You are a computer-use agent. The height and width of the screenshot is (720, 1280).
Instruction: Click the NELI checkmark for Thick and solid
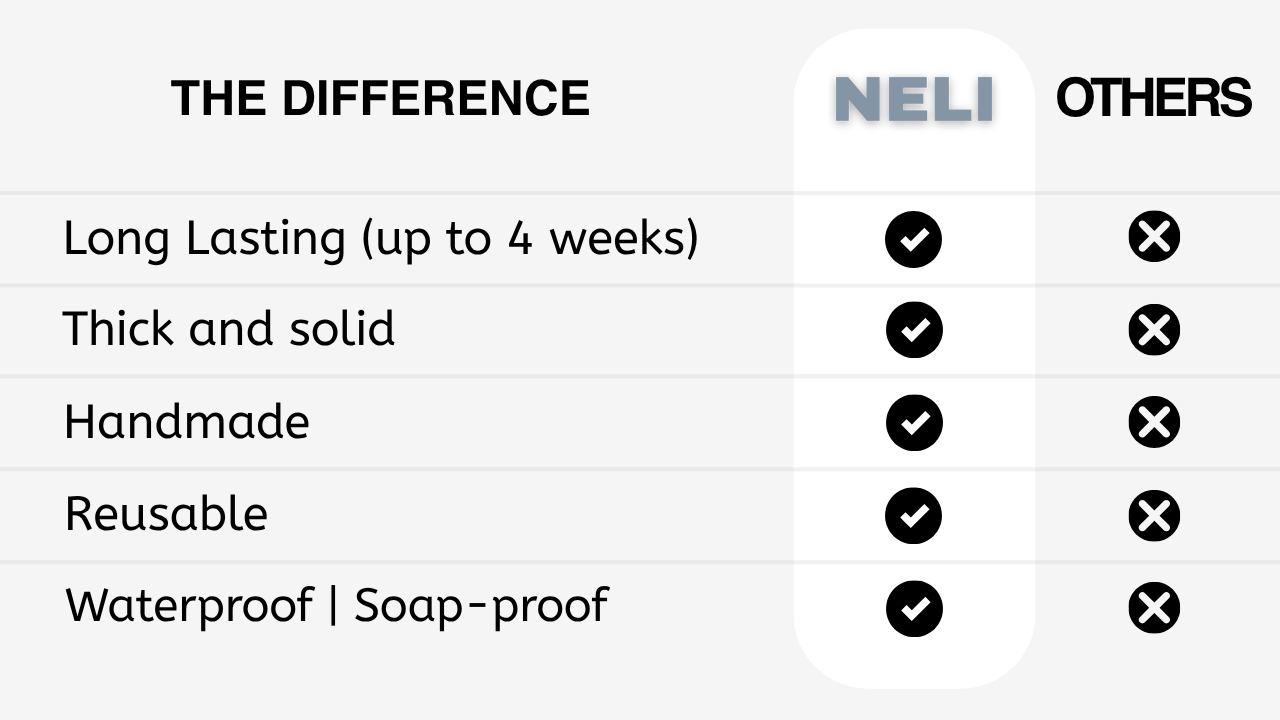pyautogui.click(x=913, y=330)
